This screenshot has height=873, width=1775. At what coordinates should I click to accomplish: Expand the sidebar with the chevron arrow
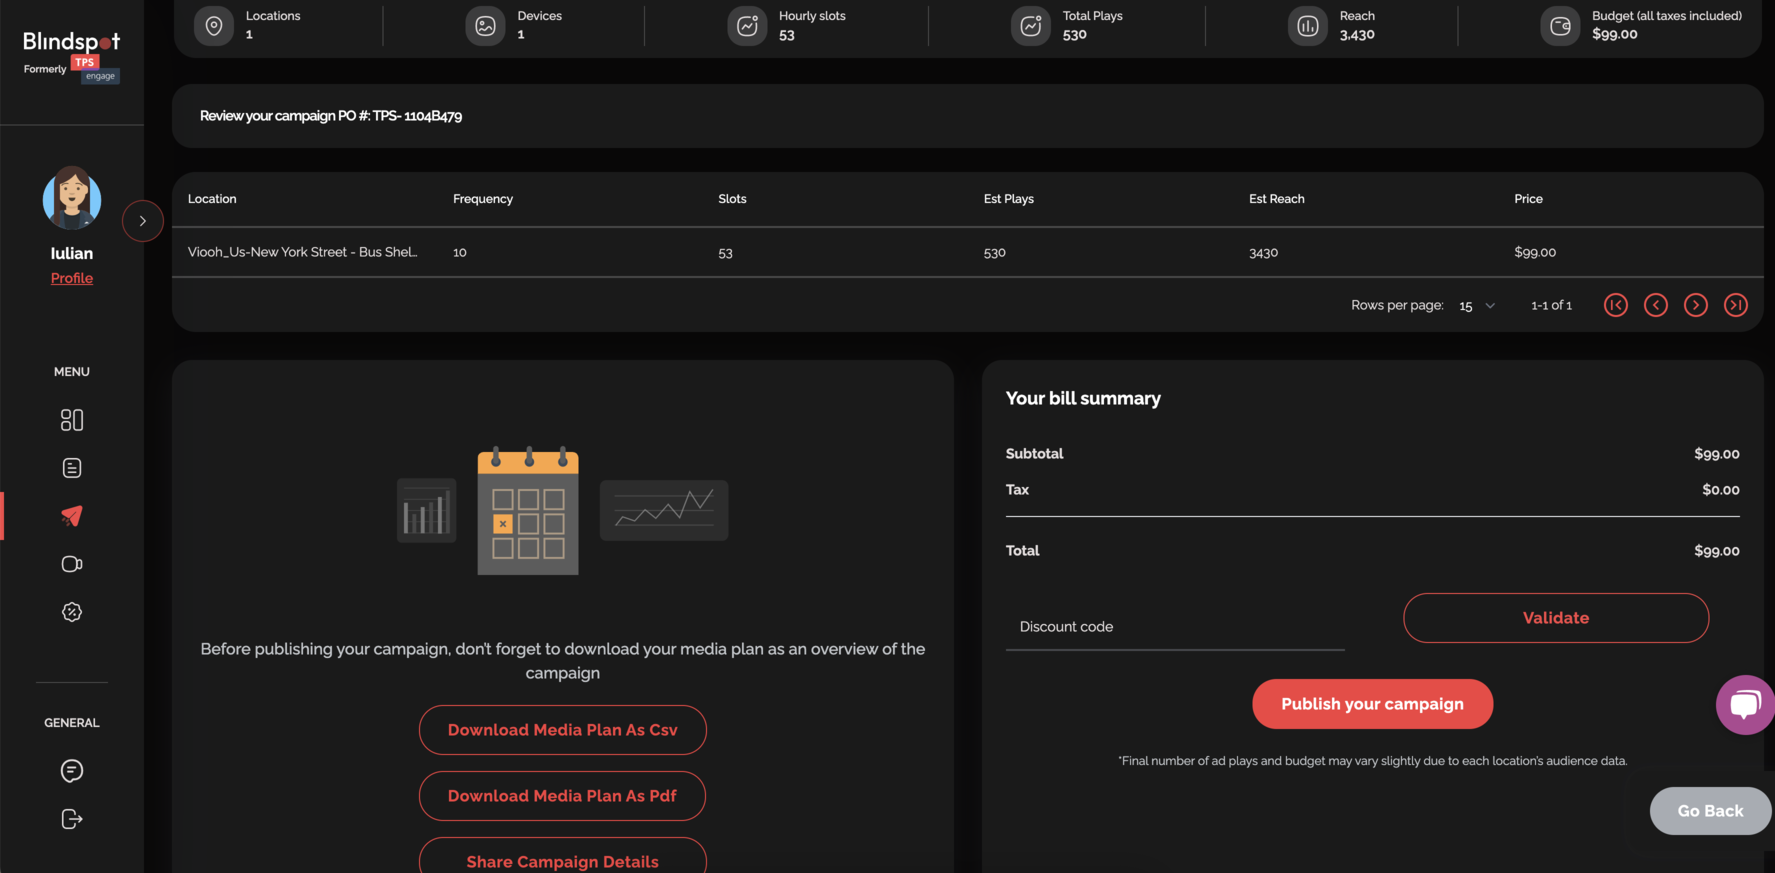point(143,221)
